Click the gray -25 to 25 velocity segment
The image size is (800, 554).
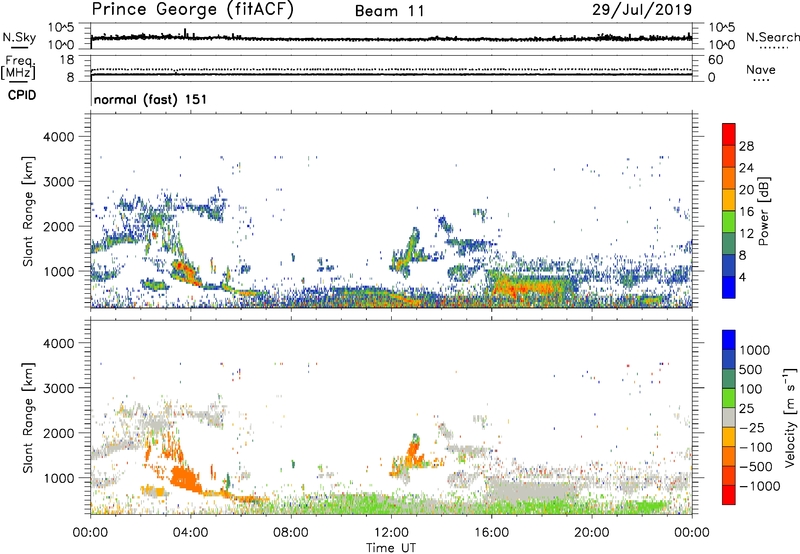[729, 417]
